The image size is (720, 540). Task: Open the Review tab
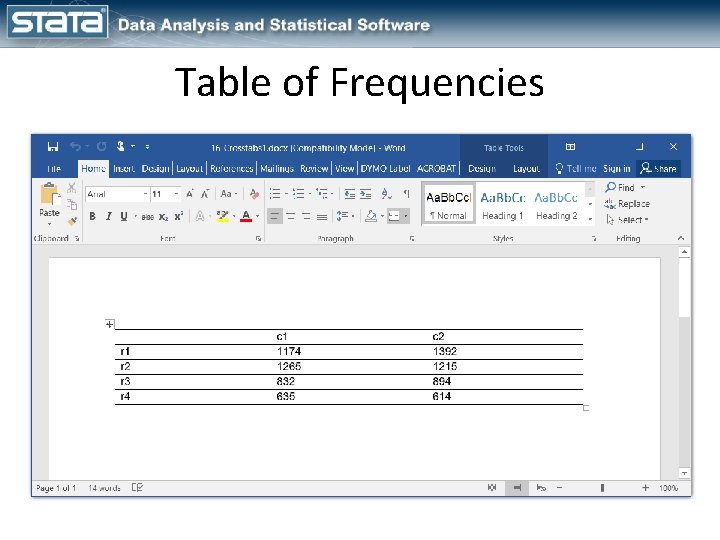coord(314,169)
